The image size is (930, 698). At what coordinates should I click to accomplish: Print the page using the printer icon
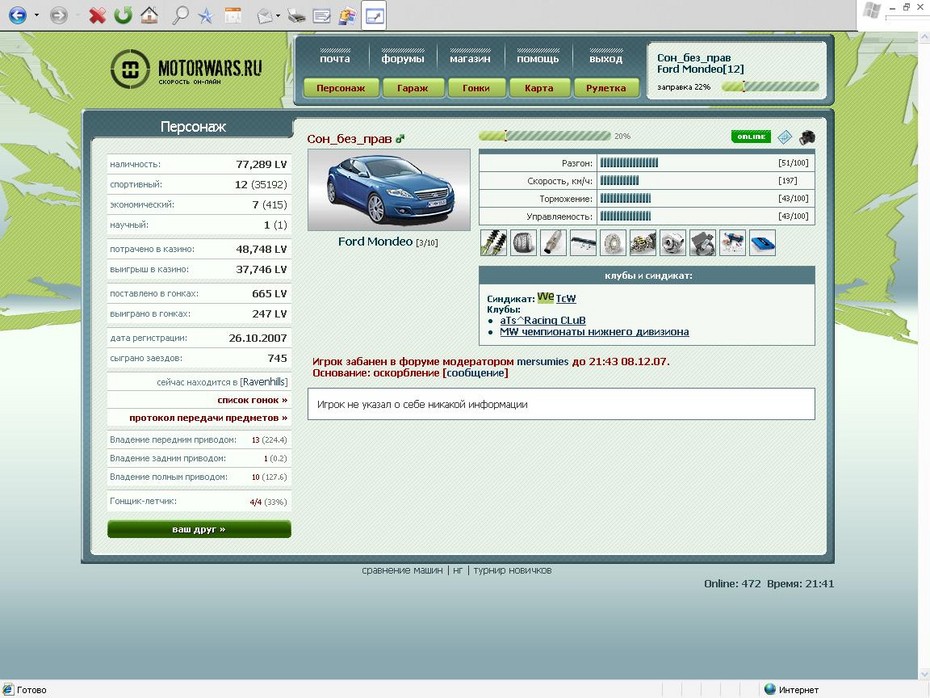(x=296, y=16)
